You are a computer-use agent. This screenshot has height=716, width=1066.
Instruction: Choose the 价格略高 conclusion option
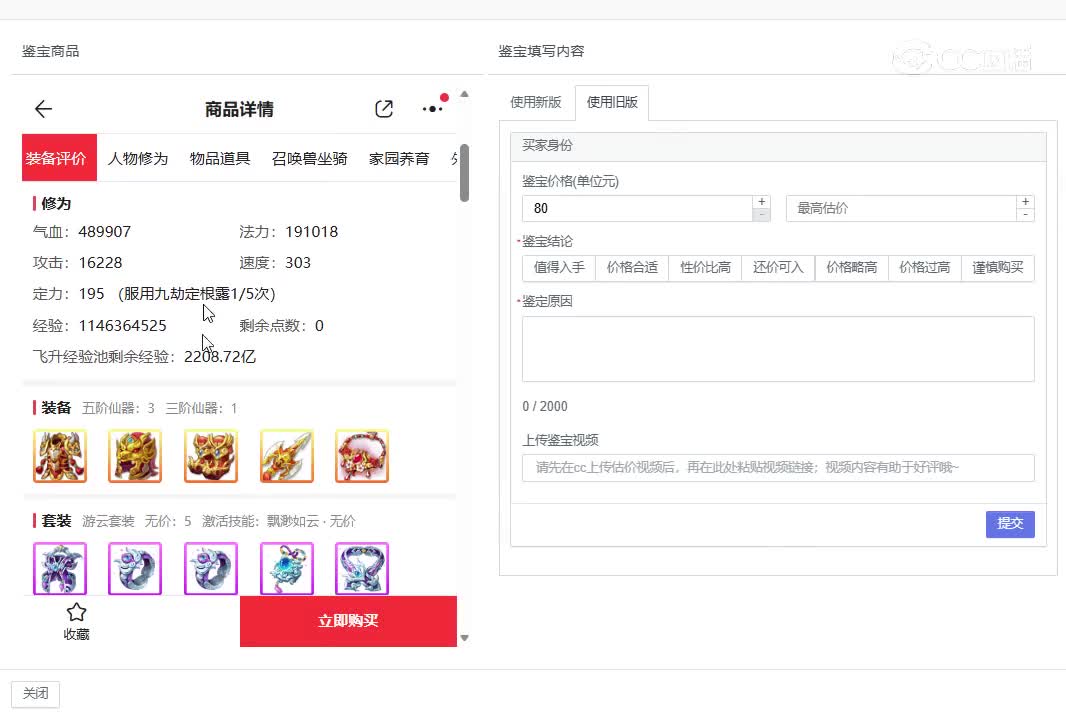pyautogui.click(x=851, y=267)
